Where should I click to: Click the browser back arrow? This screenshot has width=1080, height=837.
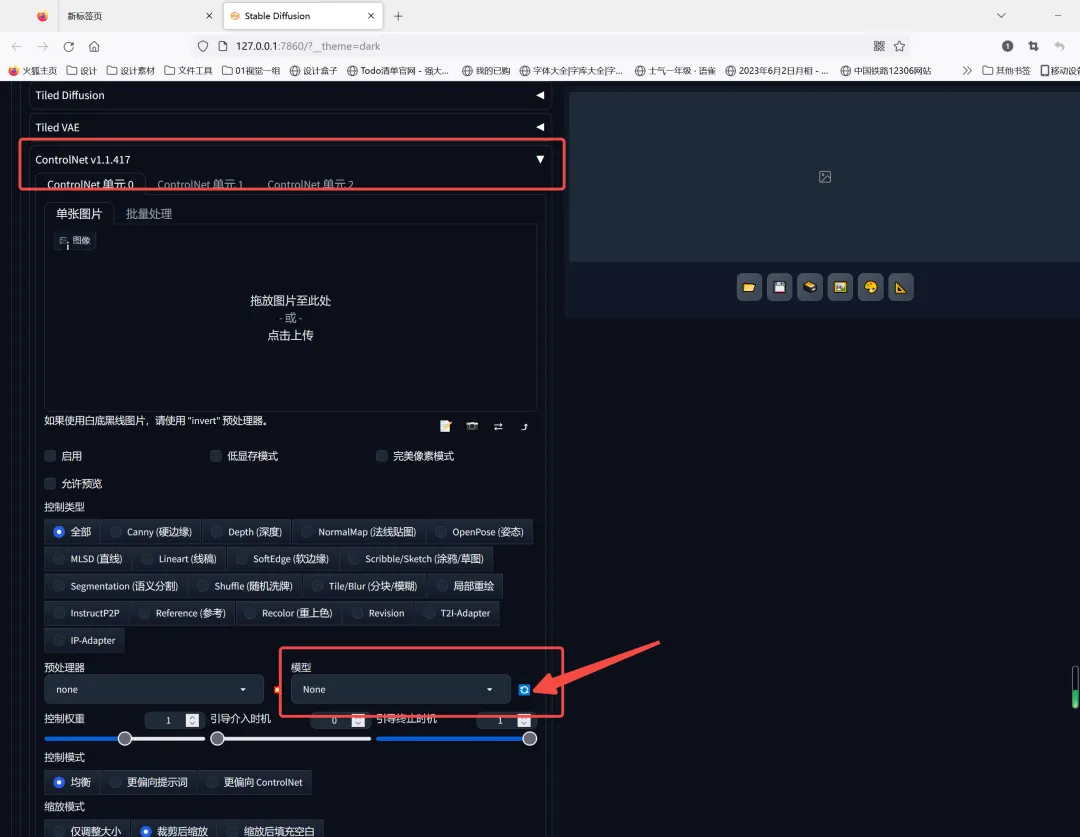[x=17, y=46]
